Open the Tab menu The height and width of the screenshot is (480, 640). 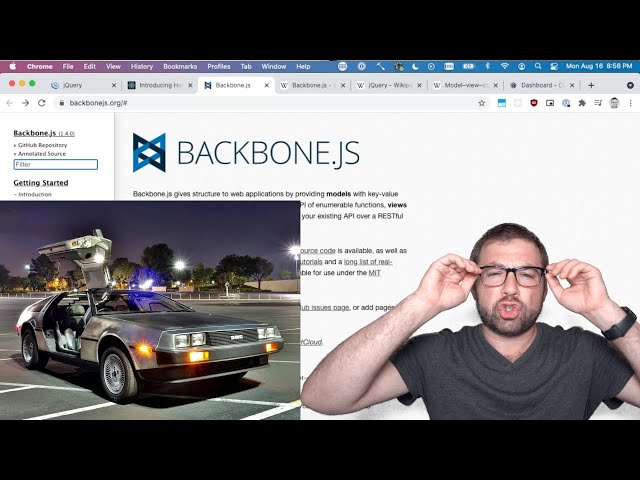pyautogui.click(x=246, y=66)
